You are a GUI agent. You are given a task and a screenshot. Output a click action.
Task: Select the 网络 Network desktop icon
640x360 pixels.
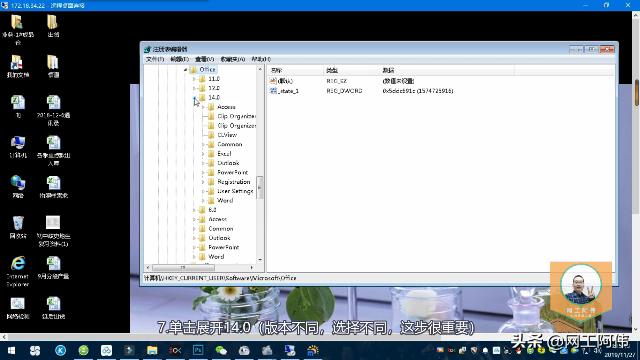18,187
